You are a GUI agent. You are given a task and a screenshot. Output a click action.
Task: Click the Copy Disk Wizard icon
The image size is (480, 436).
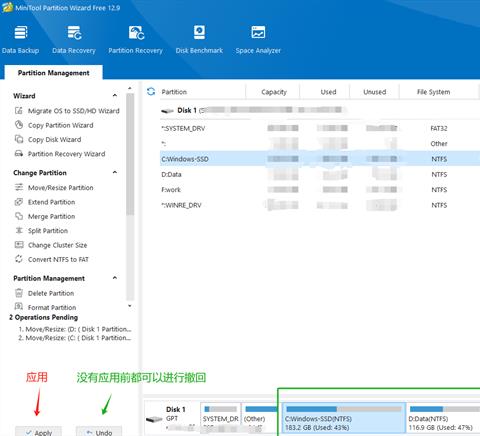(x=19, y=139)
